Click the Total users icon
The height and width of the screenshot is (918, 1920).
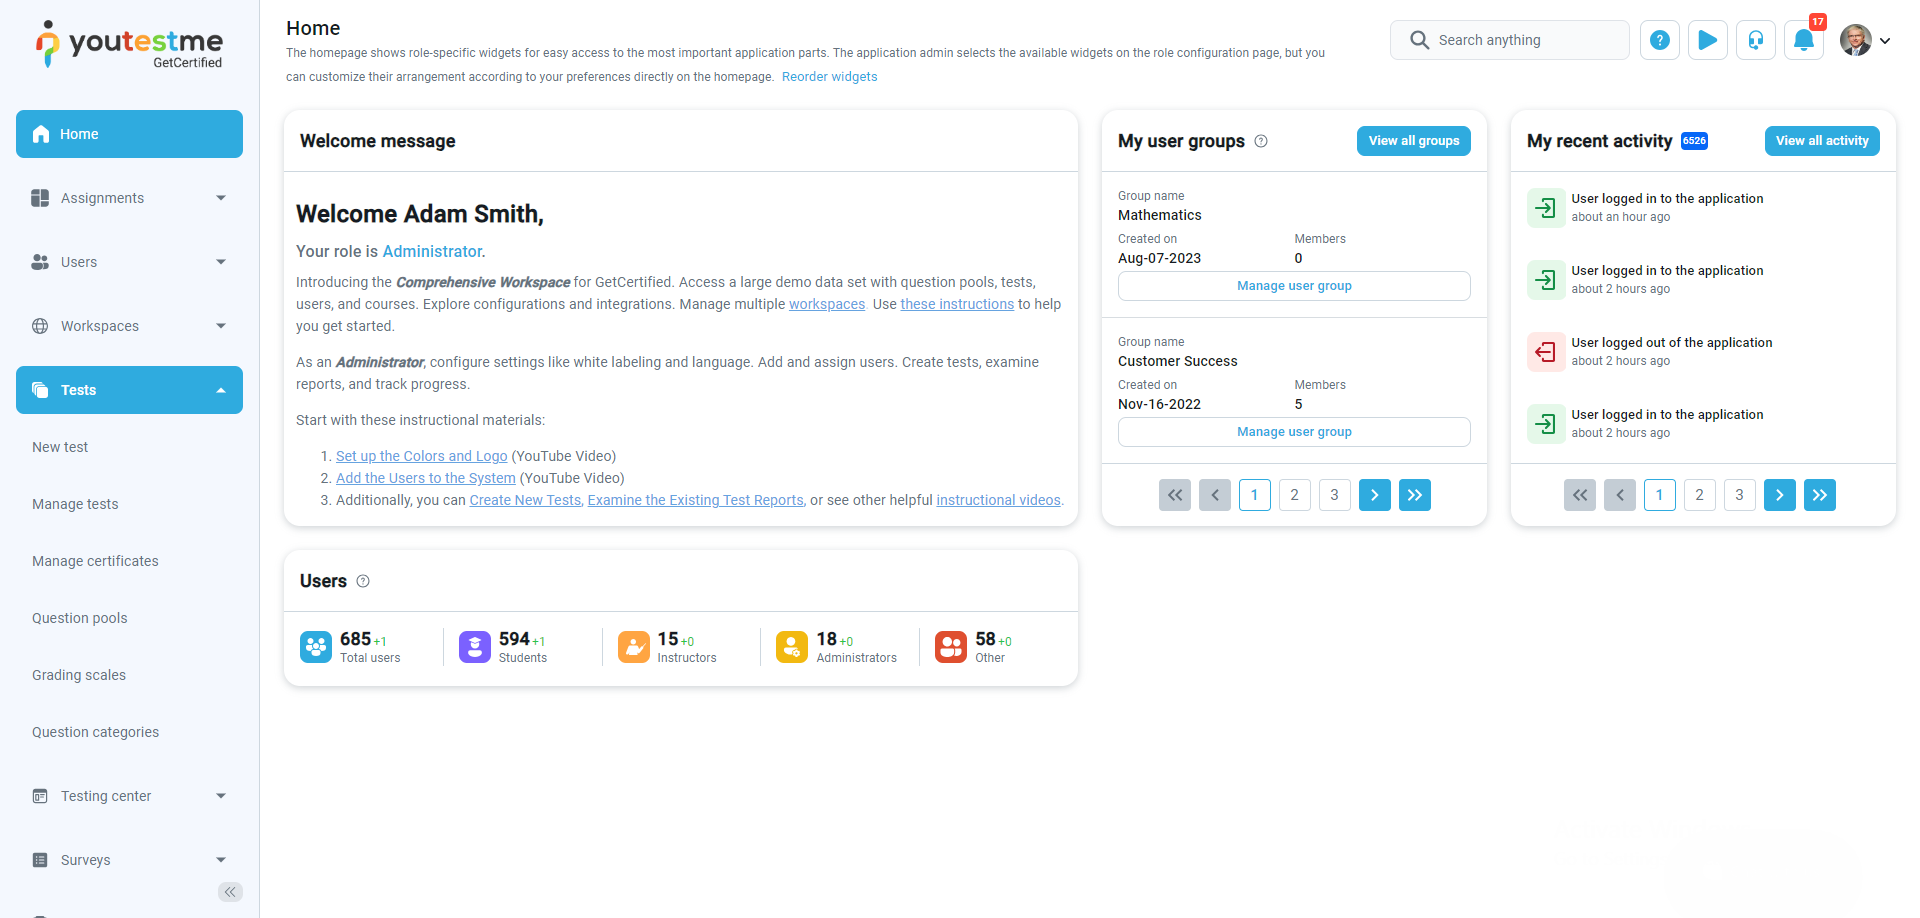pyautogui.click(x=316, y=647)
